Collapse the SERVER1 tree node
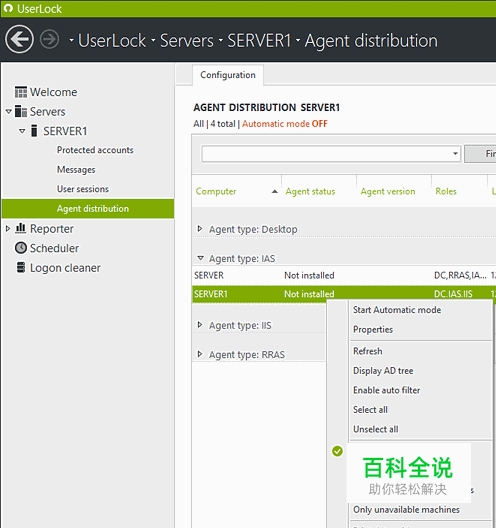 pos(22,131)
